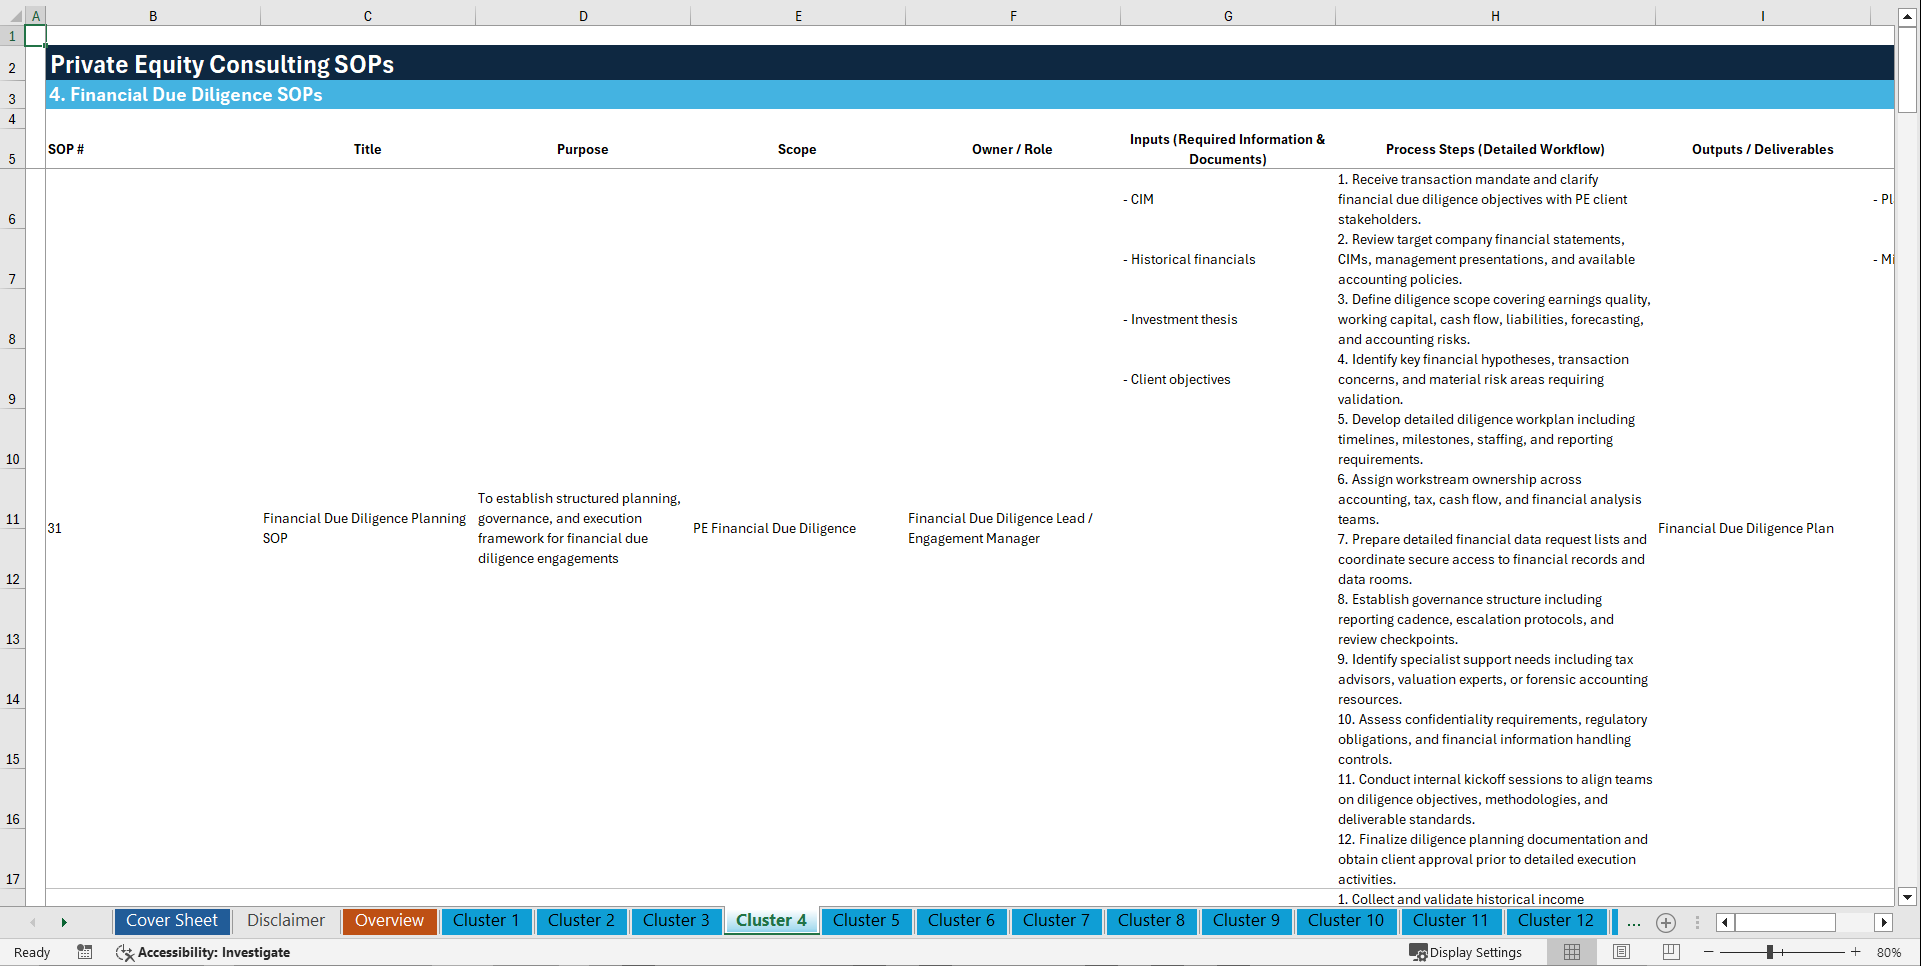The width and height of the screenshot is (1921, 966).
Task: Switch to the Cluster 8 sheet
Action: click(x=1151, y=921)
